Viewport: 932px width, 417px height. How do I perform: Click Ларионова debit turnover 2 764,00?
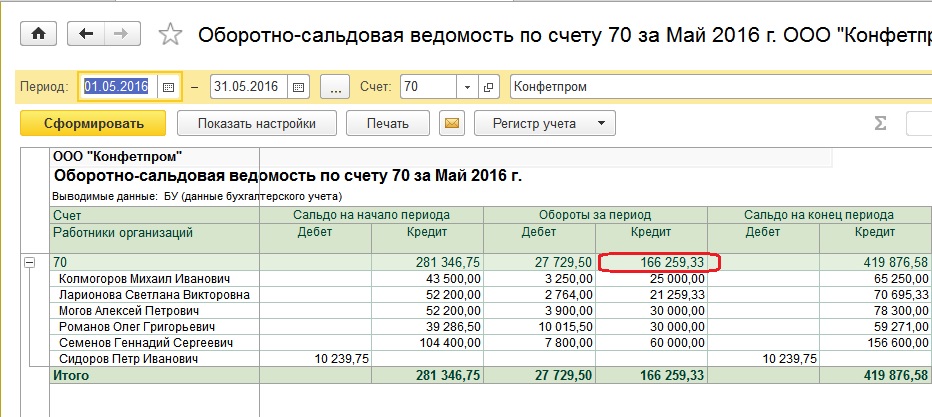click(x=540, y=295)
